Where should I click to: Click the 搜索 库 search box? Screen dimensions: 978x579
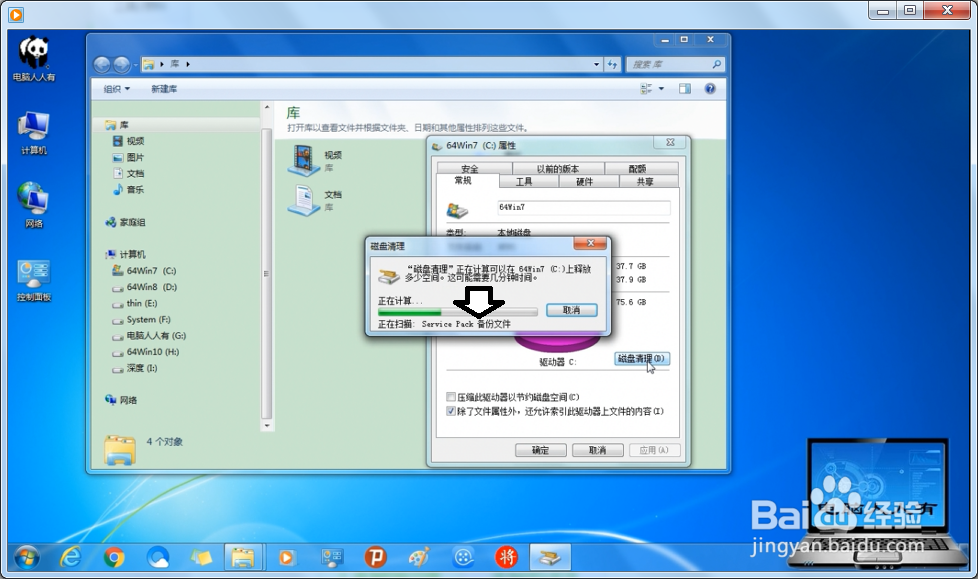pyautogui.click(x=674, y=64)
